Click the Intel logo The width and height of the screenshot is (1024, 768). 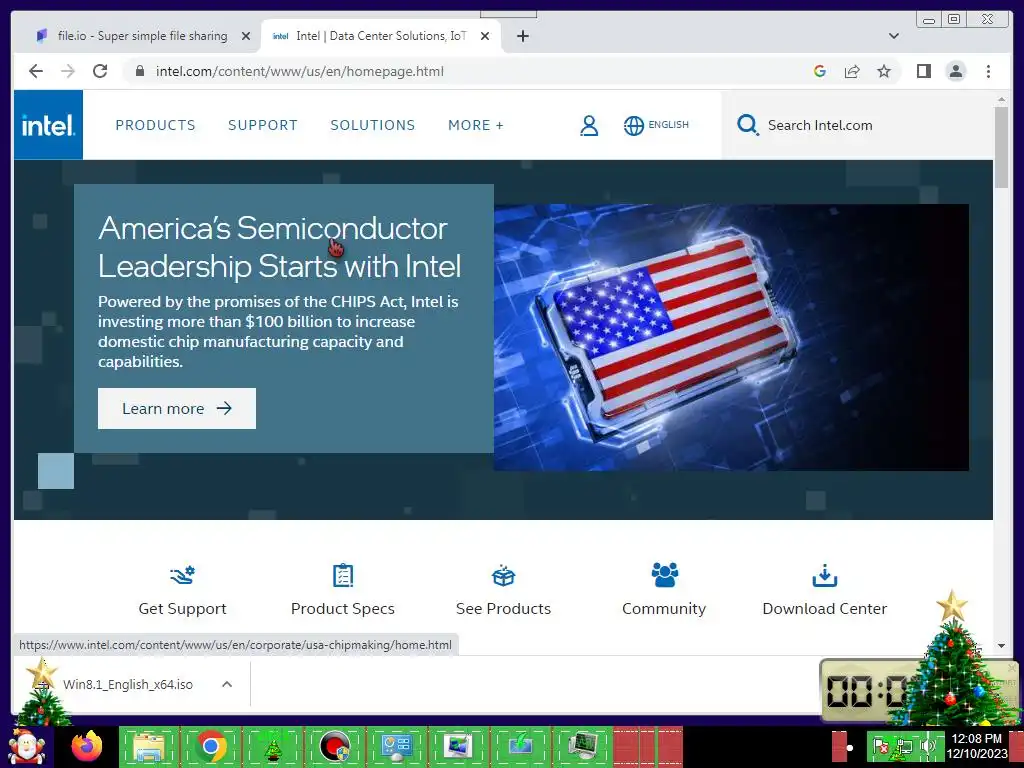point(48,125)
